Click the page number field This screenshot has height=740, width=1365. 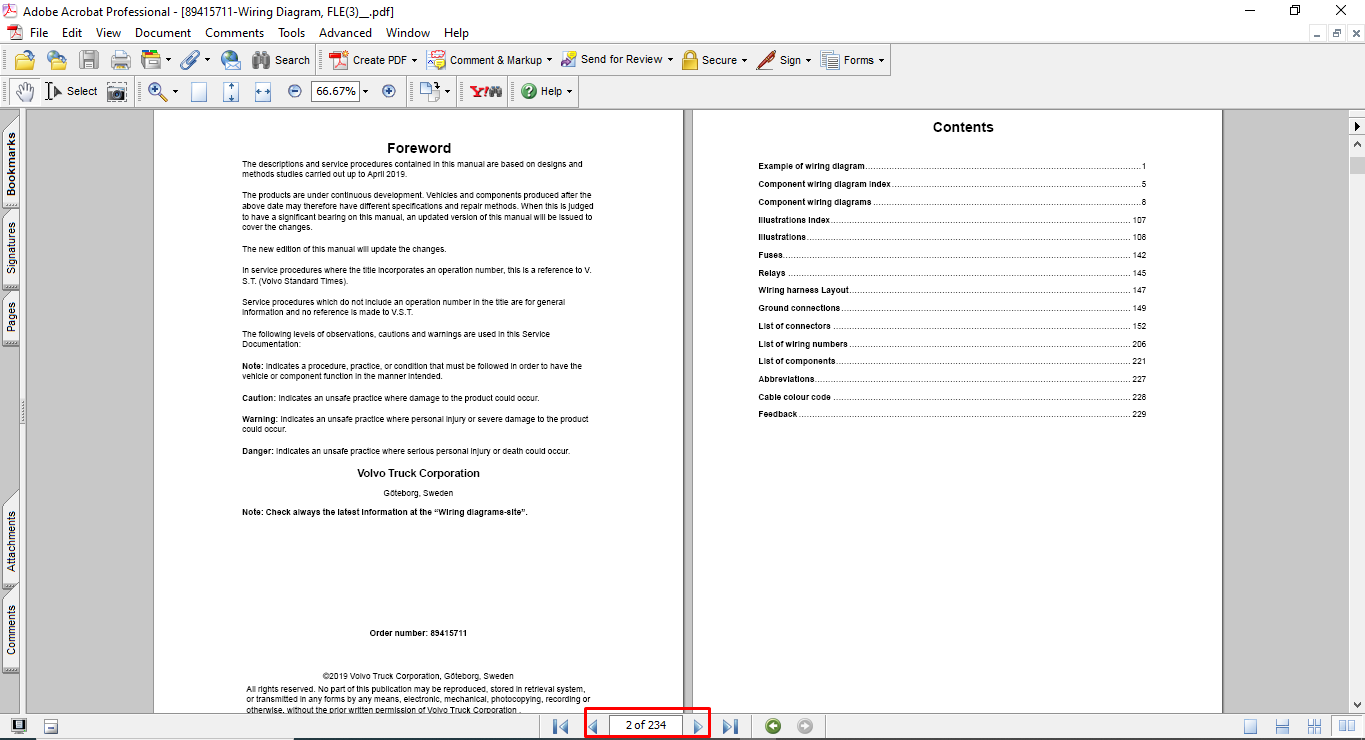pyautogui.click(x=645, y=725)
